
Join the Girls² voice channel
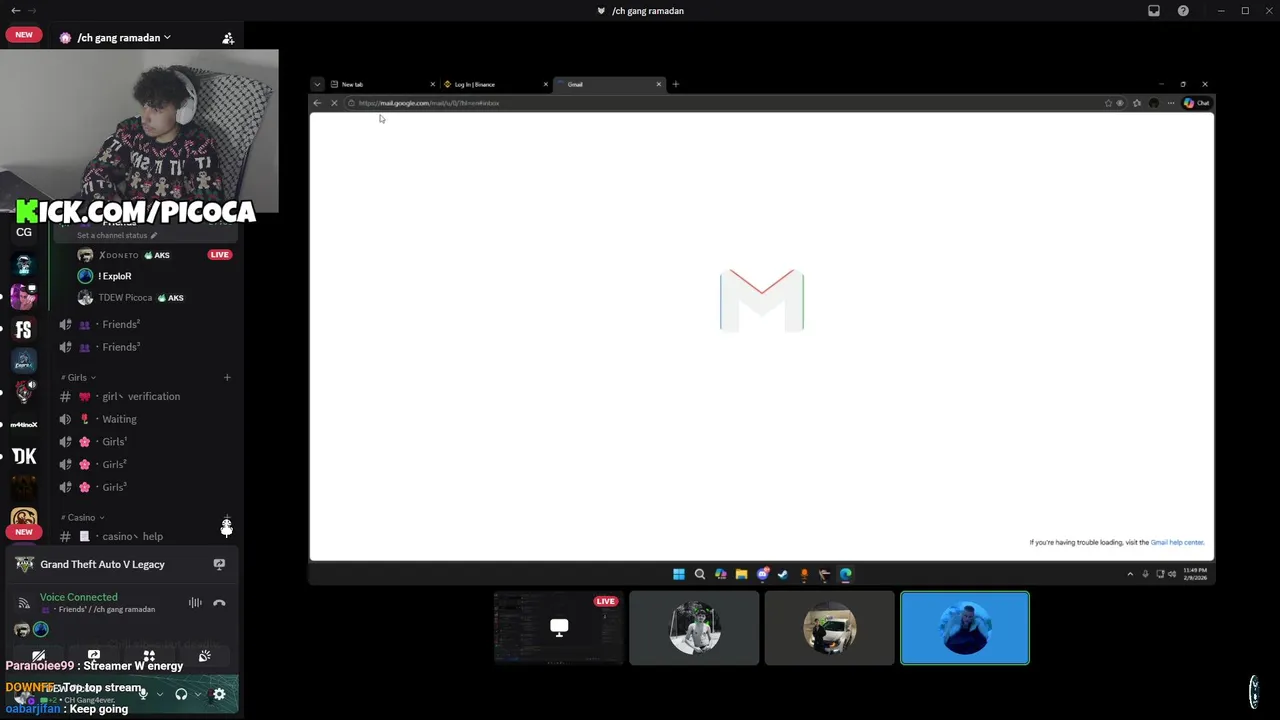click(x=145, y=464)
